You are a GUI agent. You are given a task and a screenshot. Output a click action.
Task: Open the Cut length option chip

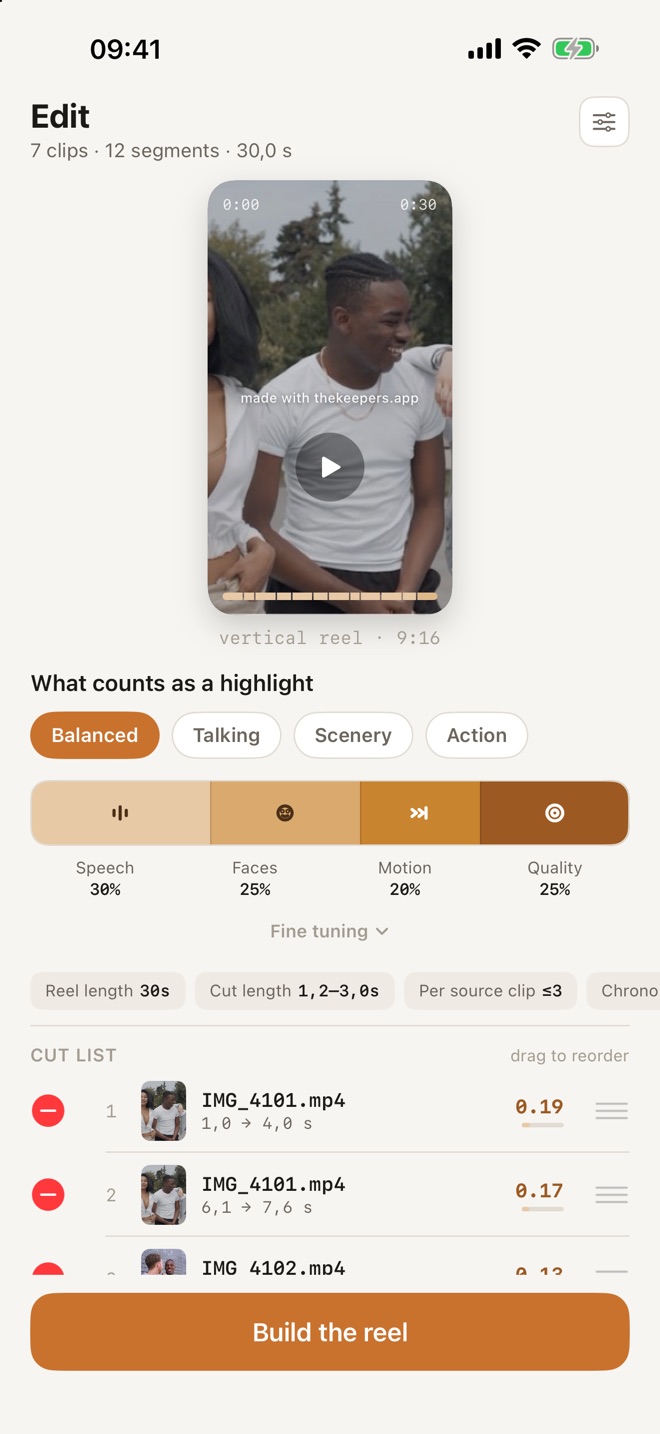pyautogui.click(x=295, y=991)
